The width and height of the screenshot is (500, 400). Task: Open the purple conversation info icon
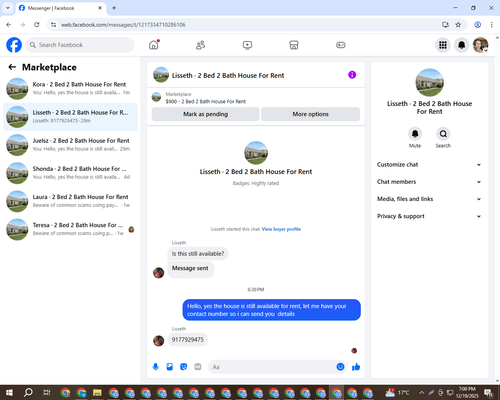tap(352, 75)
